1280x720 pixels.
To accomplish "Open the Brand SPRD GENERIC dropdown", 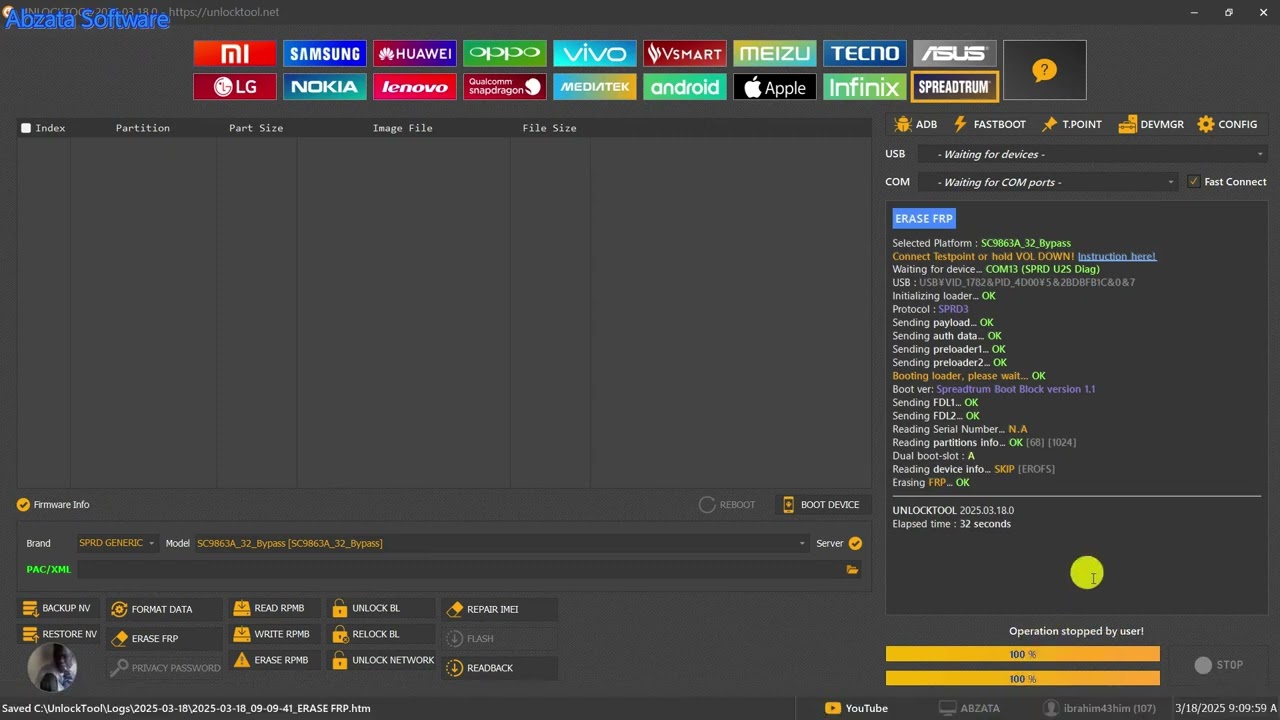I will pos(117,543).
